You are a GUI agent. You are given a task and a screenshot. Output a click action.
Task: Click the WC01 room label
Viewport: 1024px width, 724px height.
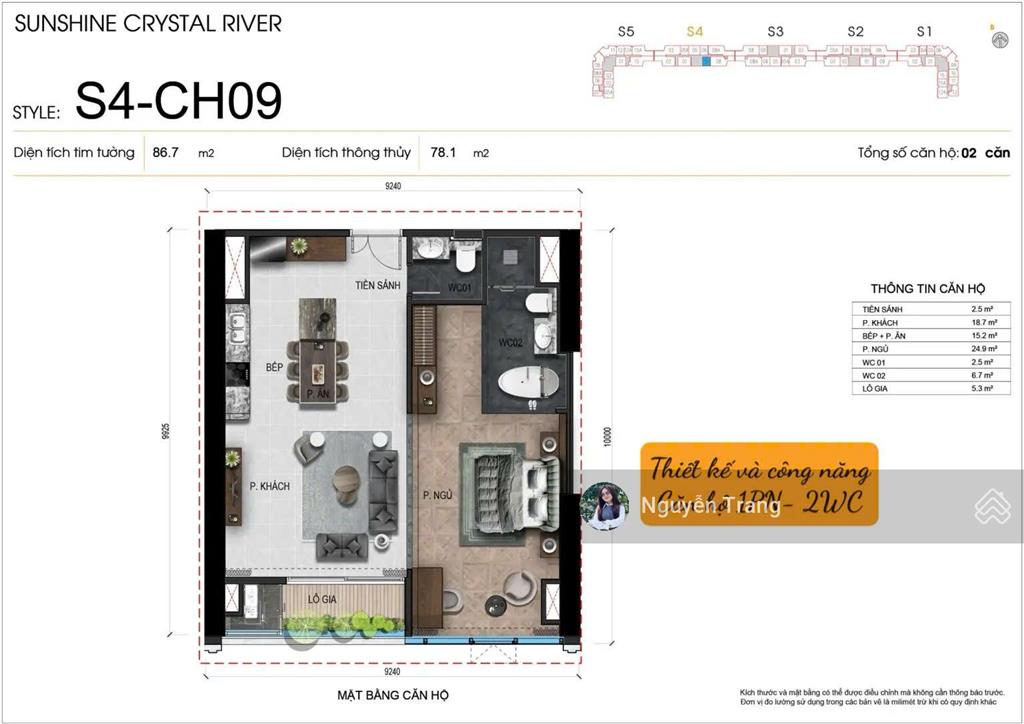click(460, 288)
